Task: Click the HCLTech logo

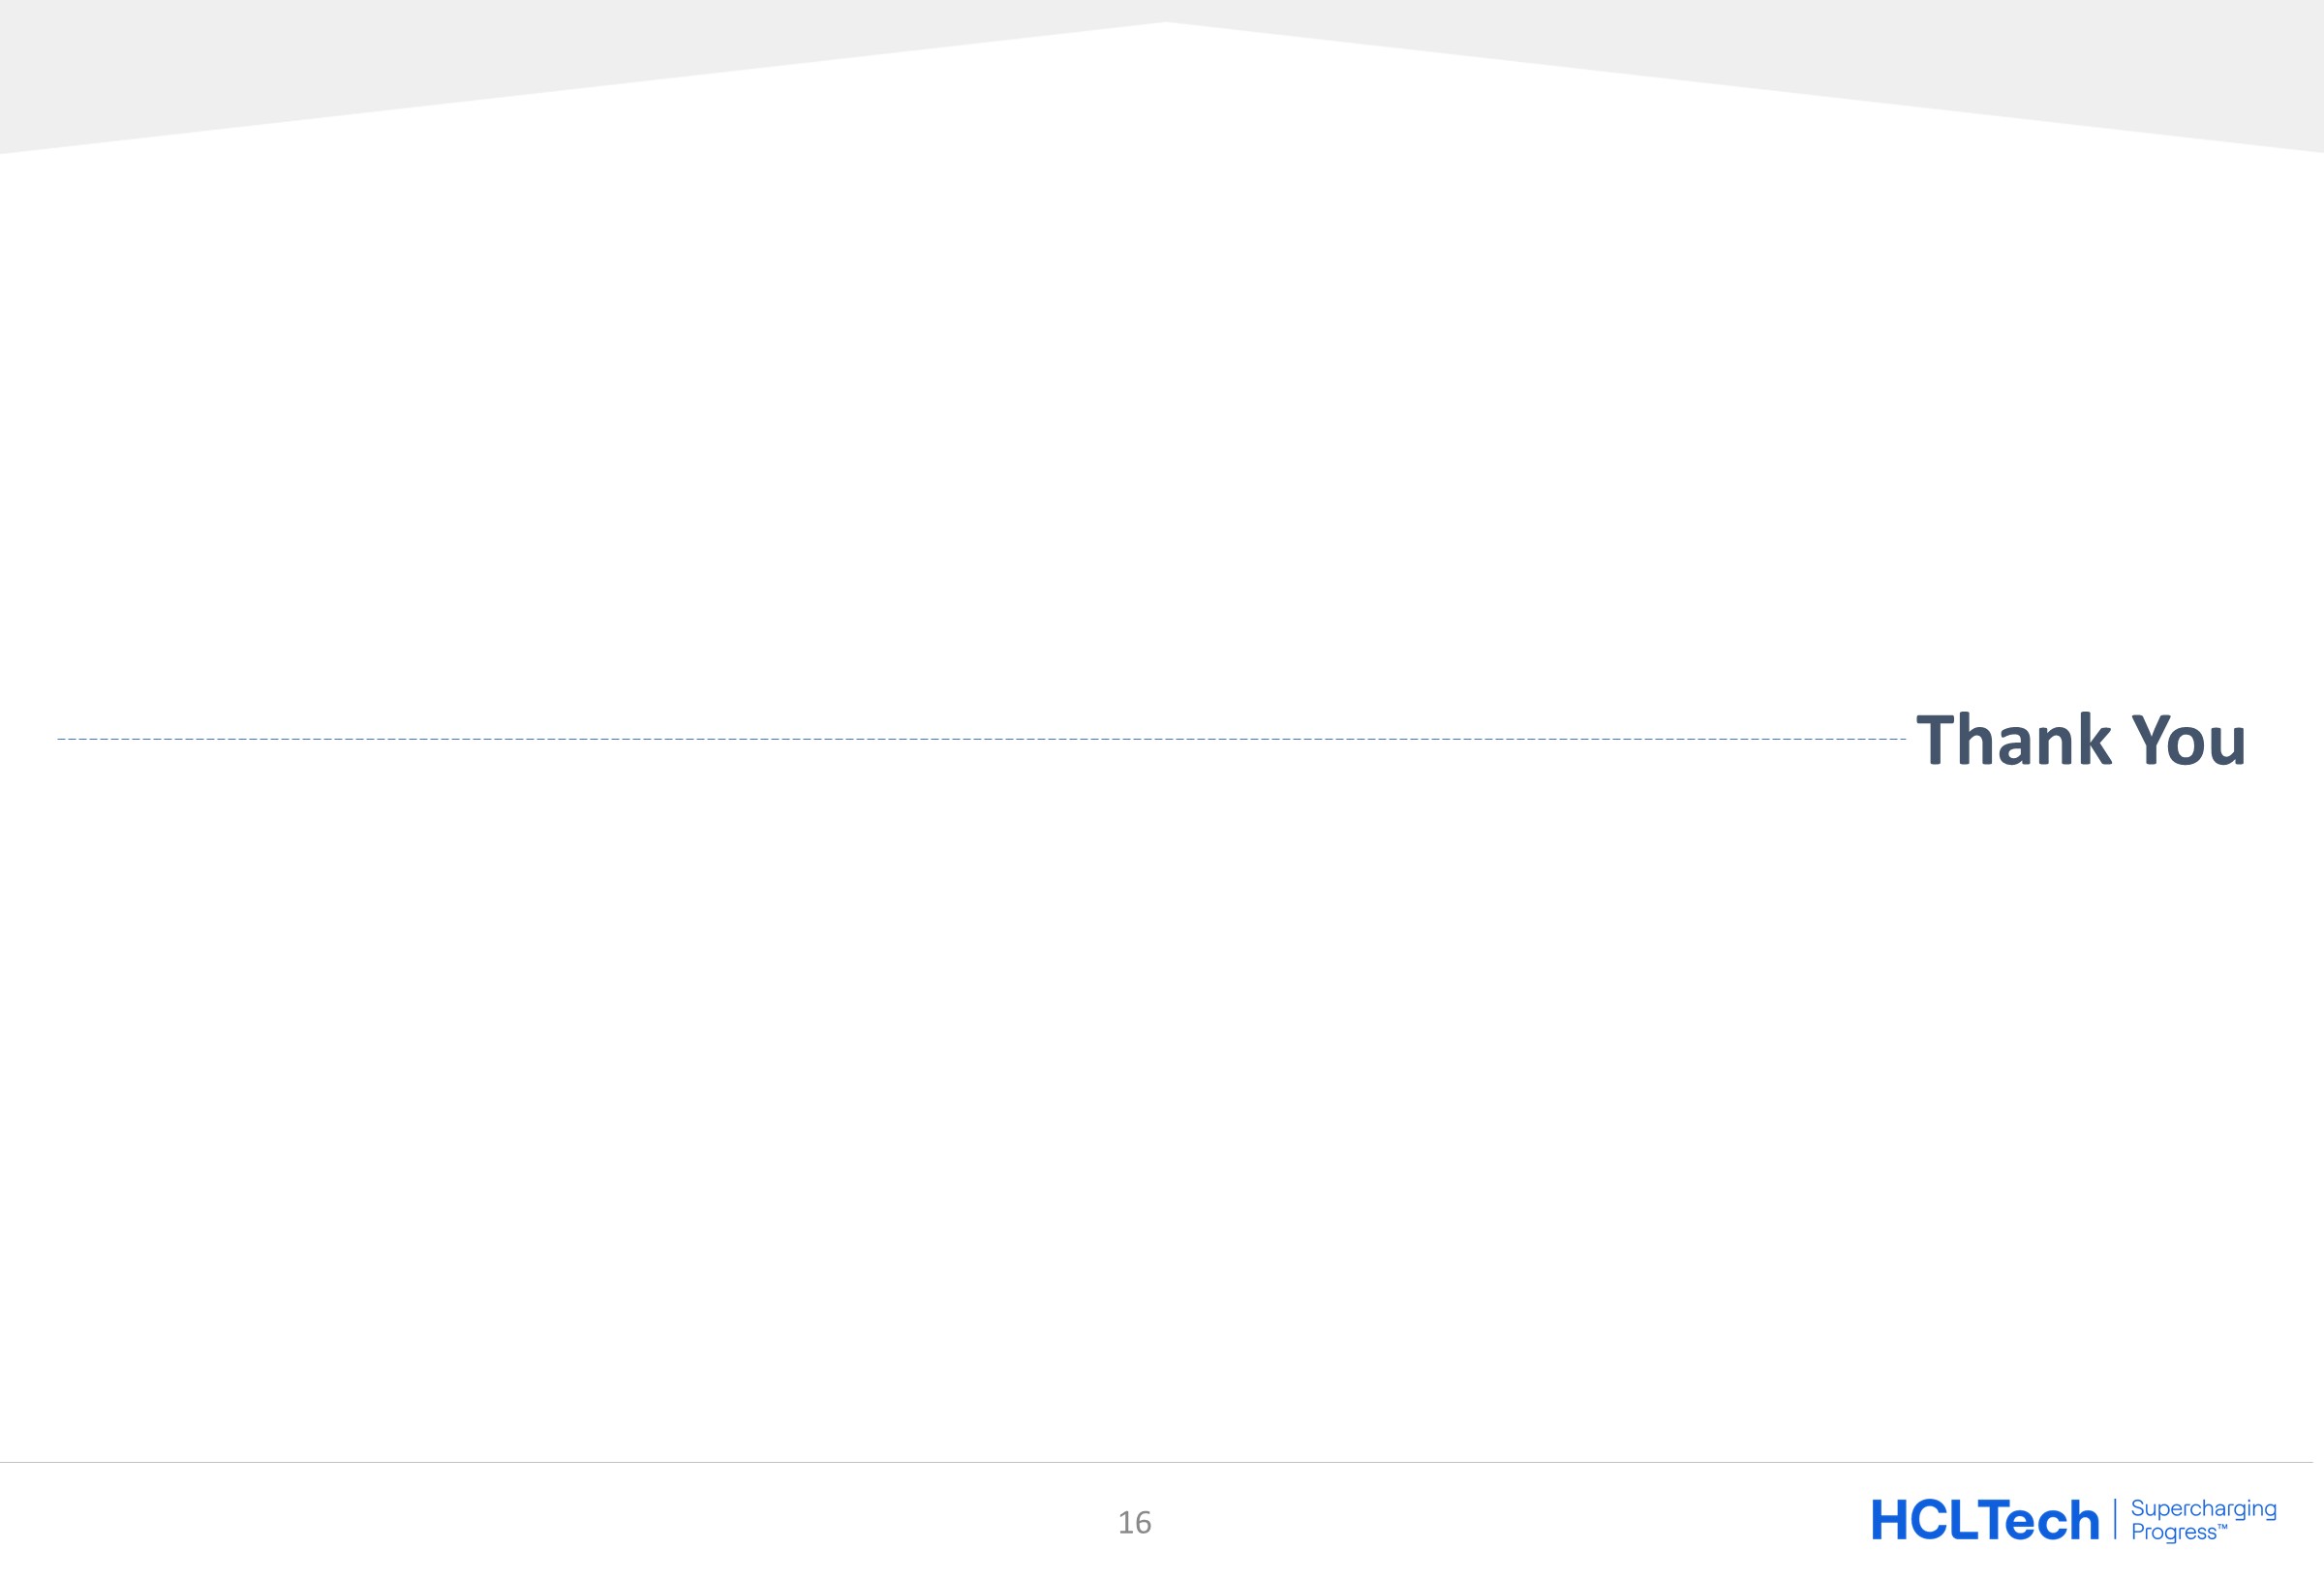Action: coord(1984,1520)
